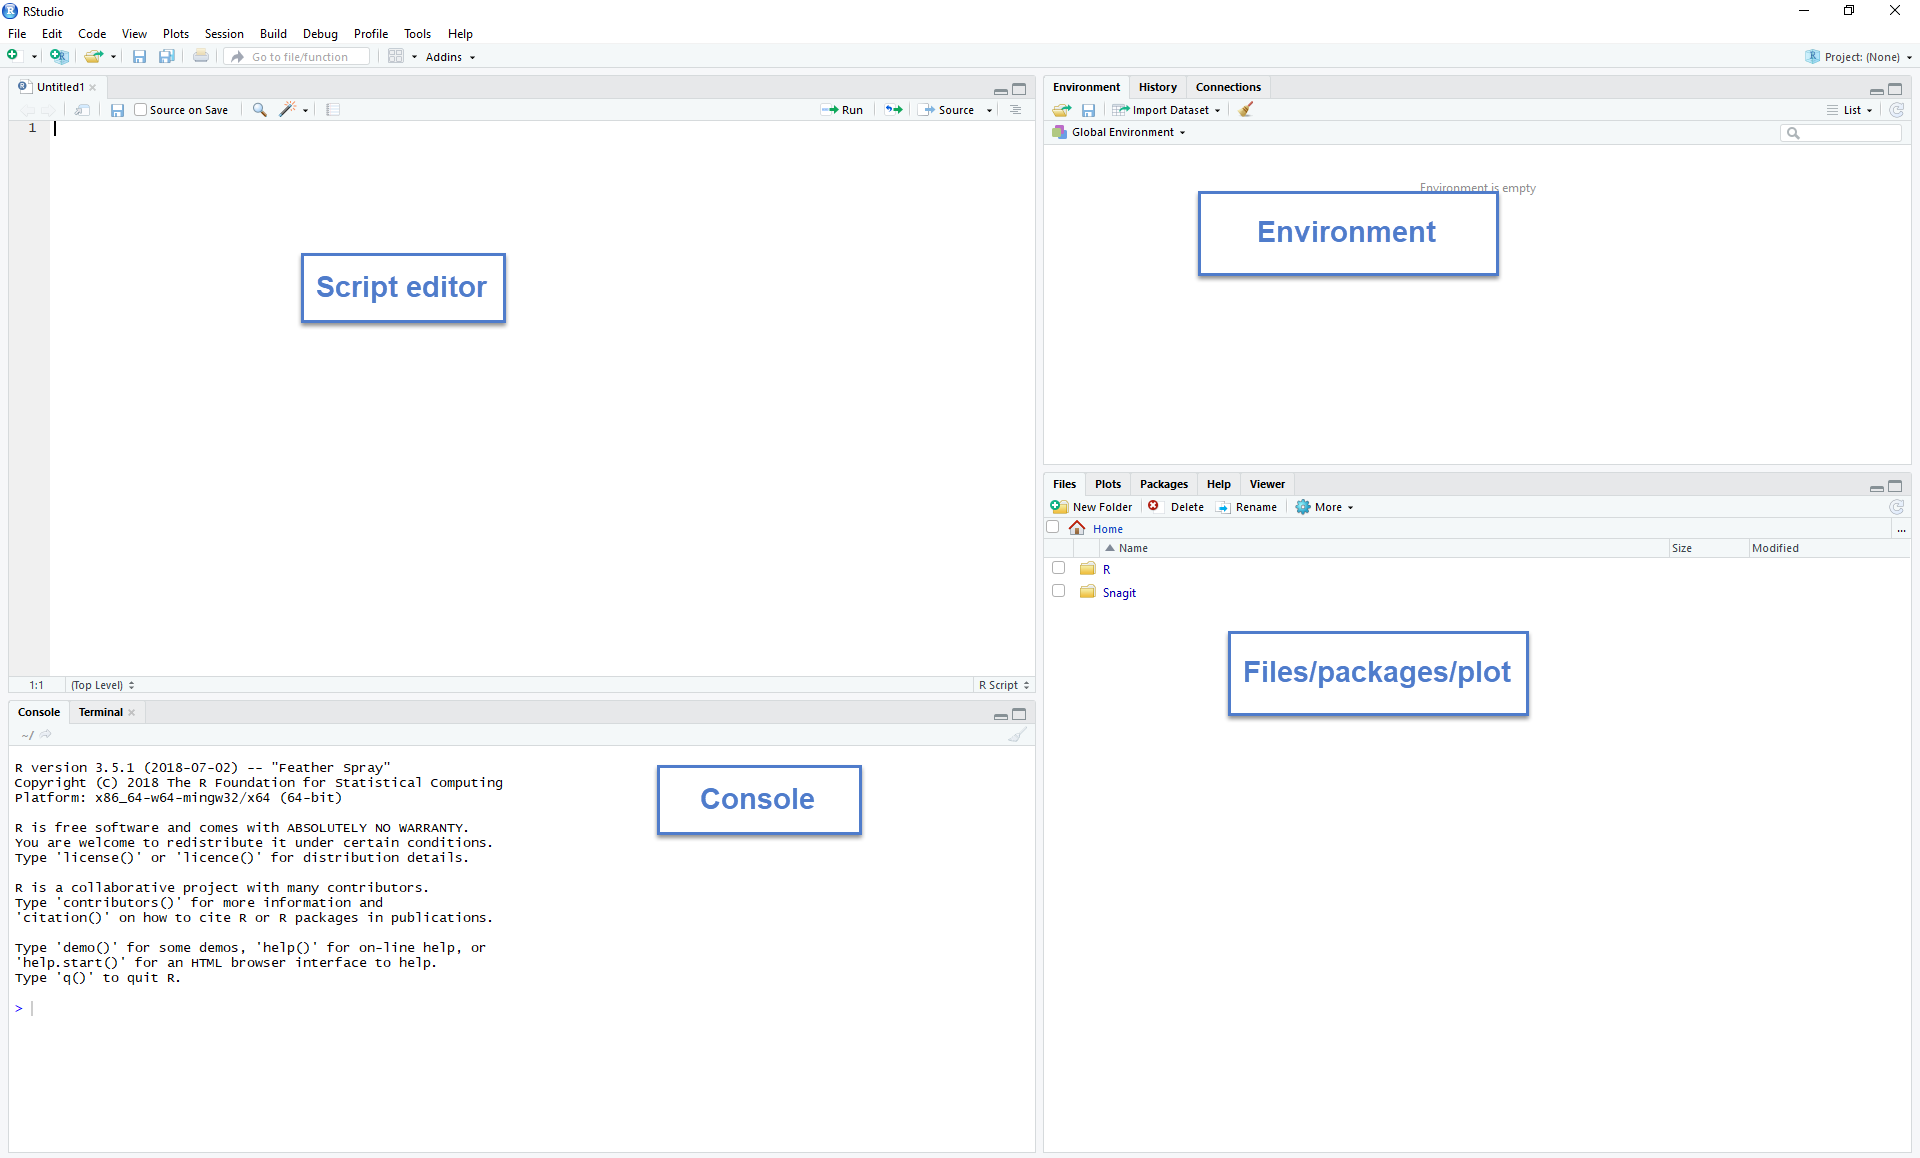Open the Import Dataset dropdown

tap(1170, 110)
